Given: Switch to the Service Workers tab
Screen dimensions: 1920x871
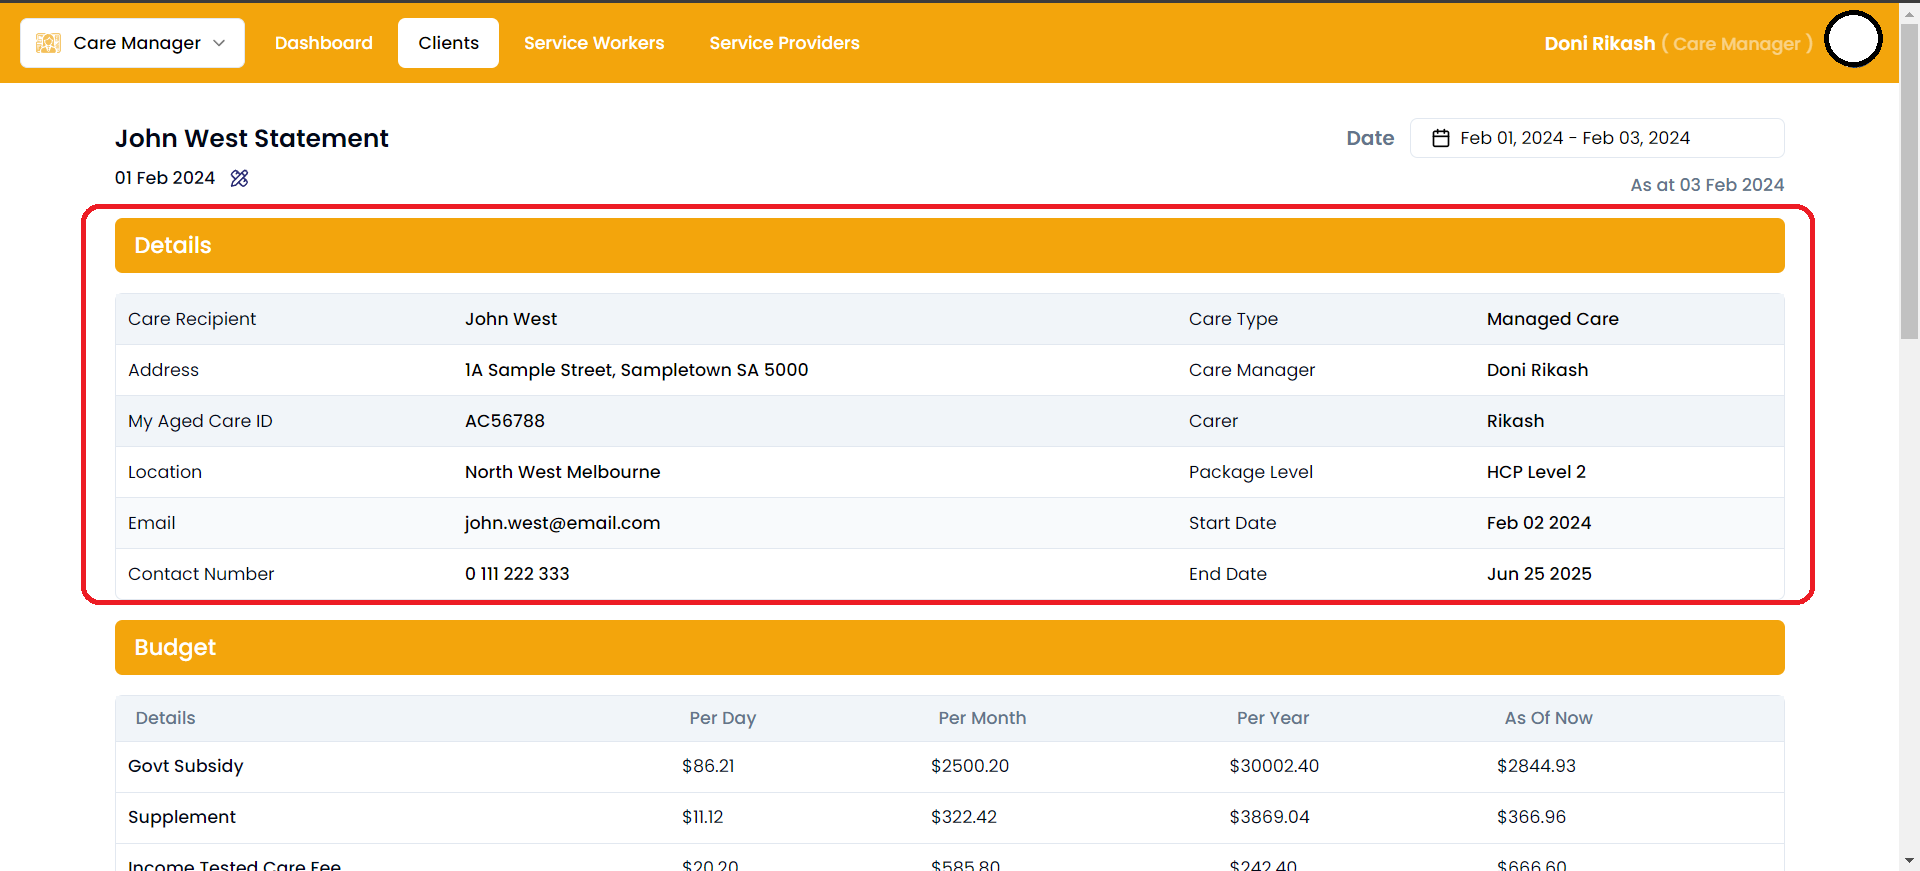Looking at the screenshot, I should tap(594, 43).
